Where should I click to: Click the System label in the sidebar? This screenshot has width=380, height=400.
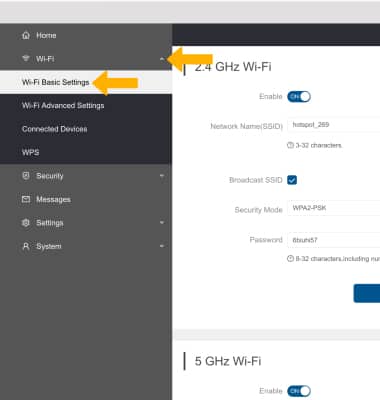(49, 246)
